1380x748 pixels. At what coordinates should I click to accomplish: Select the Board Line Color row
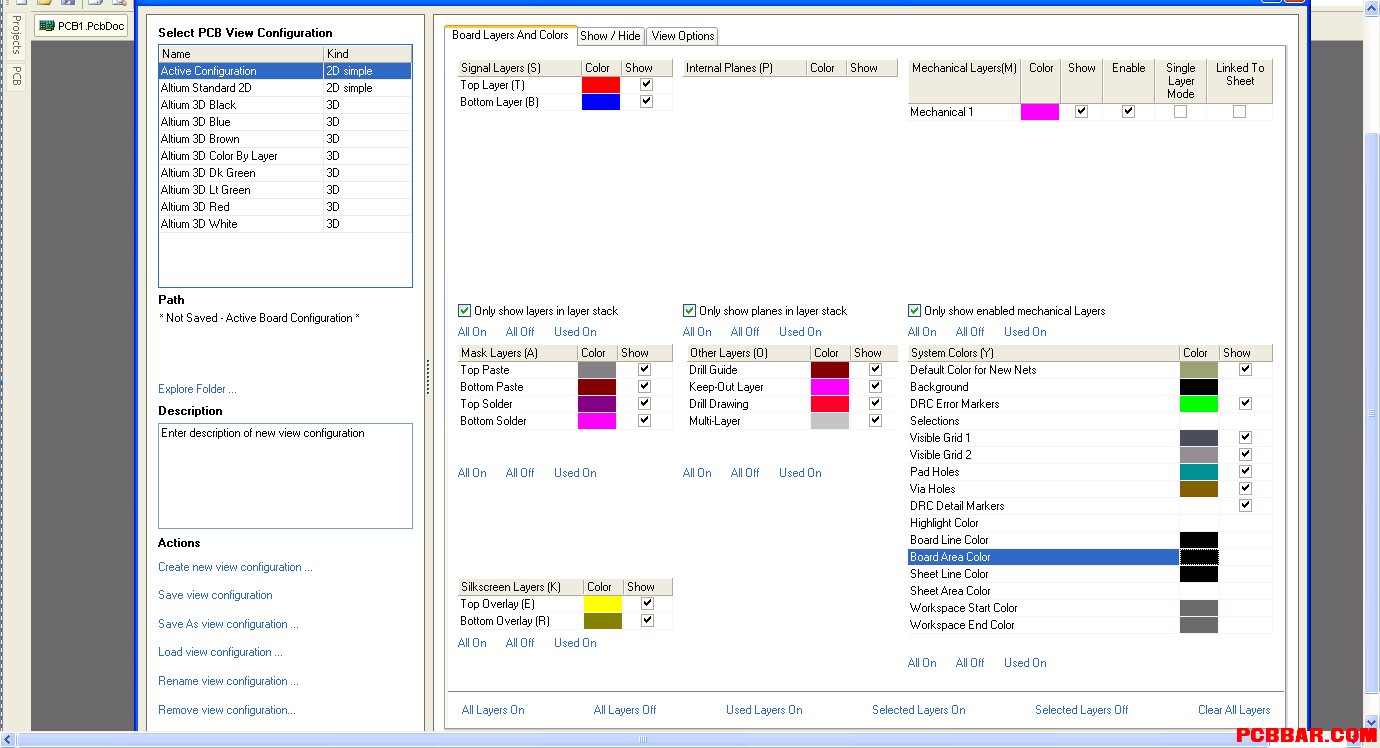(1090, 540)
